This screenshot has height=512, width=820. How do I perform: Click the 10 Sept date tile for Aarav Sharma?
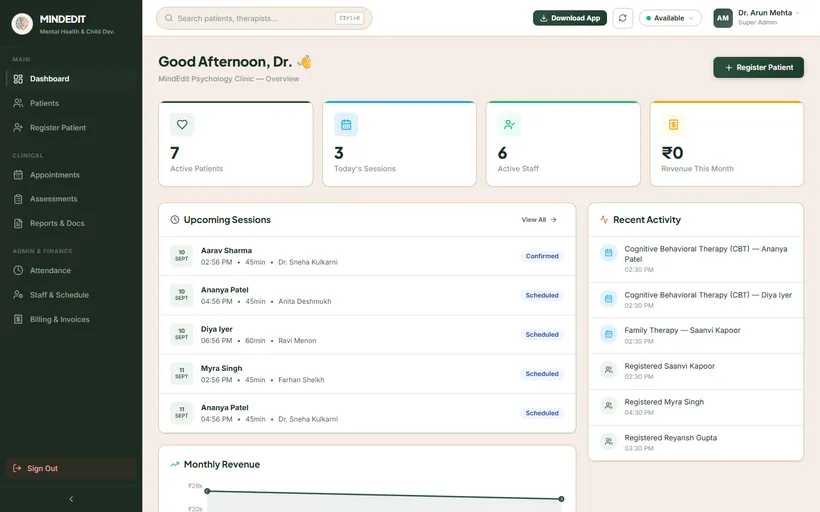[x=181, y=256]
